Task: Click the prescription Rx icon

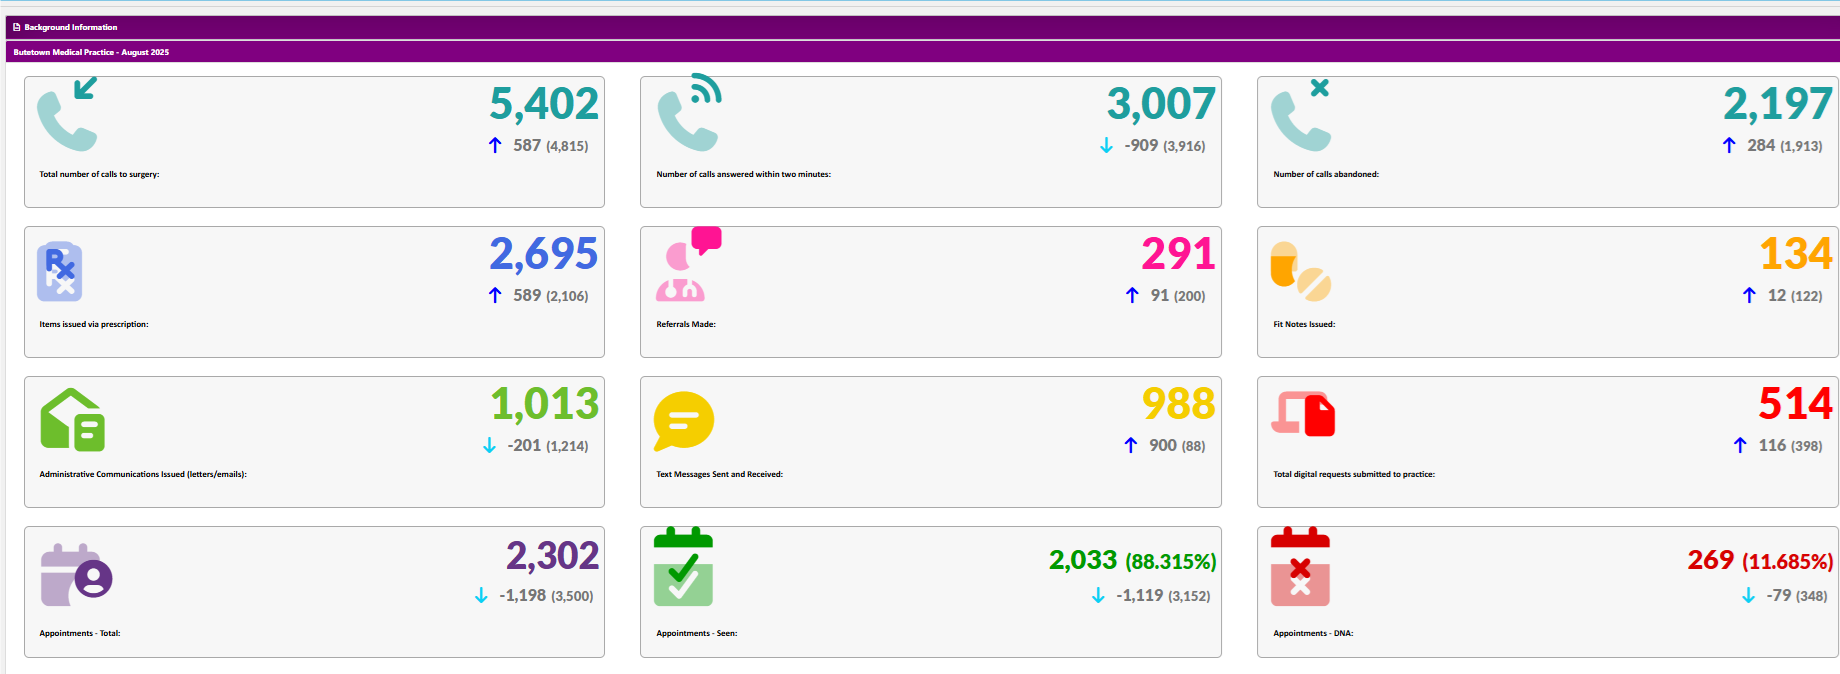Action: (x=60, y=271)
